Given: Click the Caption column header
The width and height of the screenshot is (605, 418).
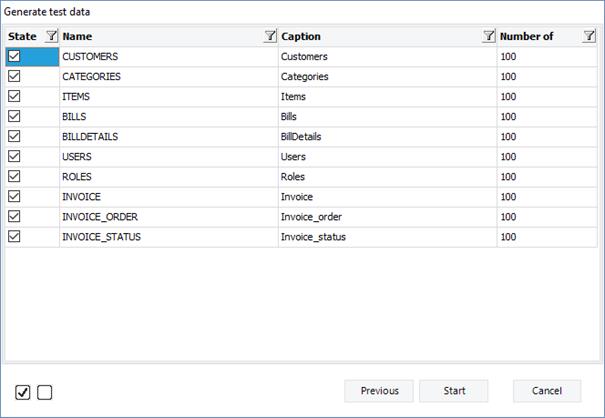Looking at the screenshot, I should [387, 36].
